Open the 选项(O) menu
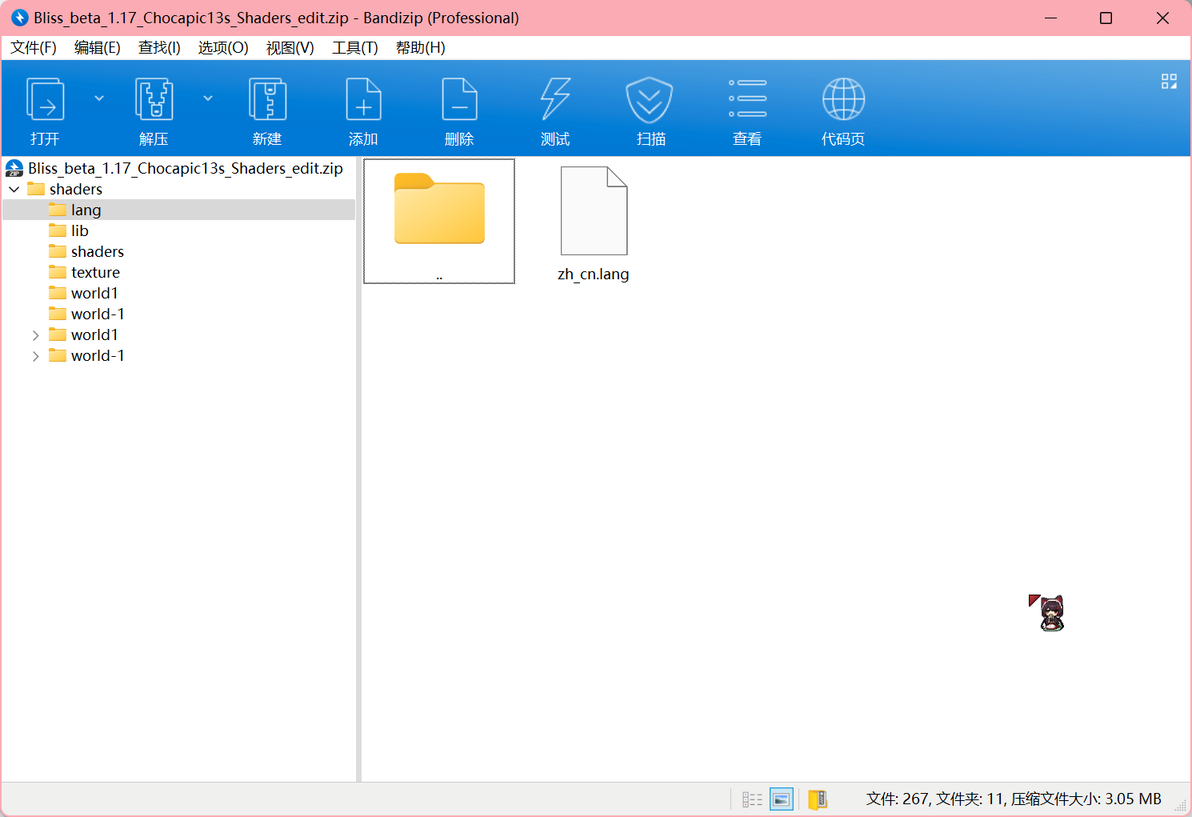The image size is (1192, 817). coord(223,48)
